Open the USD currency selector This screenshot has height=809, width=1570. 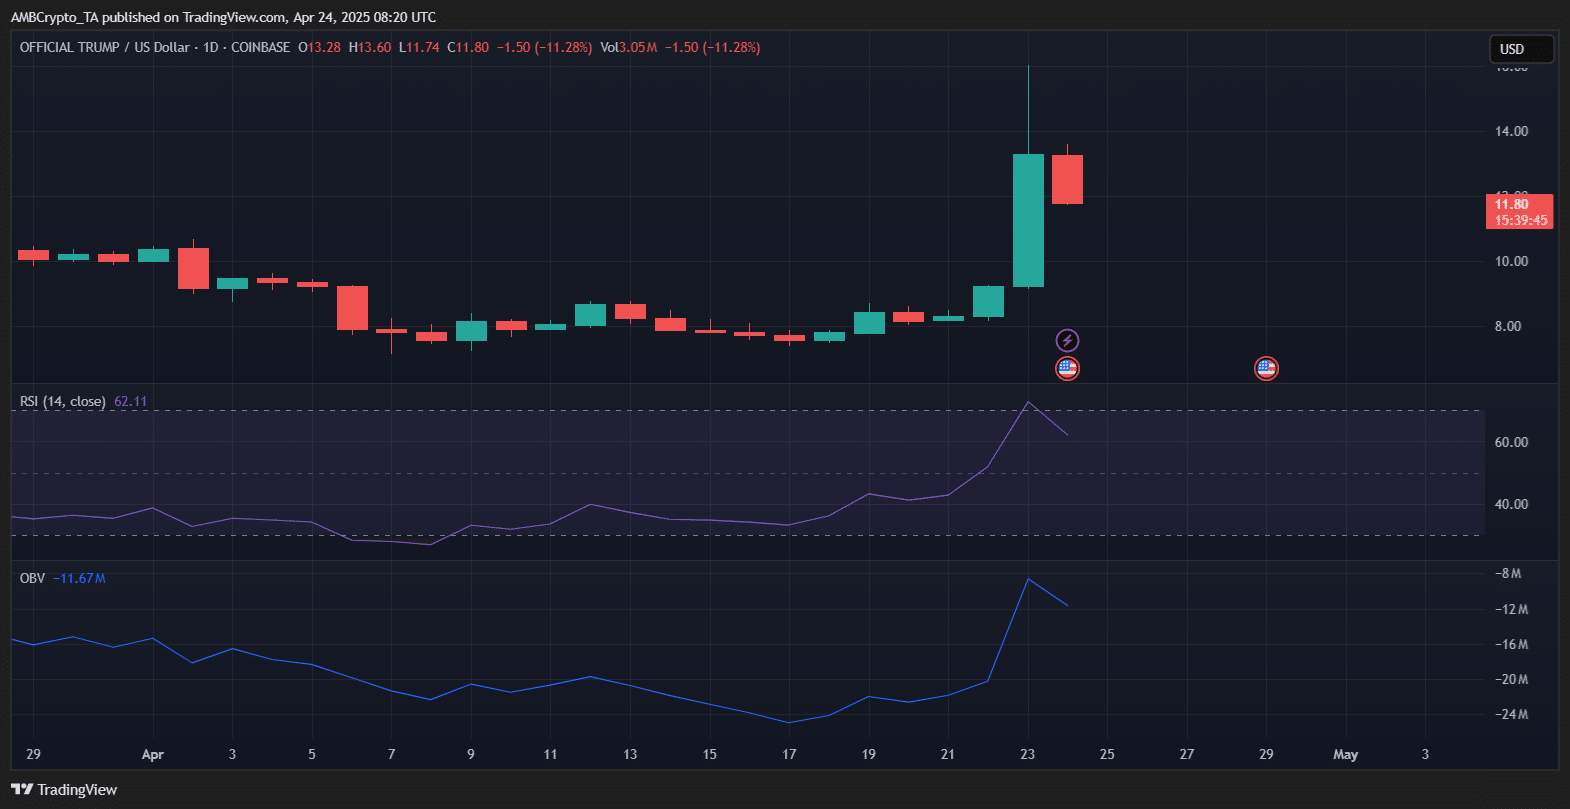coord(1521,49)
